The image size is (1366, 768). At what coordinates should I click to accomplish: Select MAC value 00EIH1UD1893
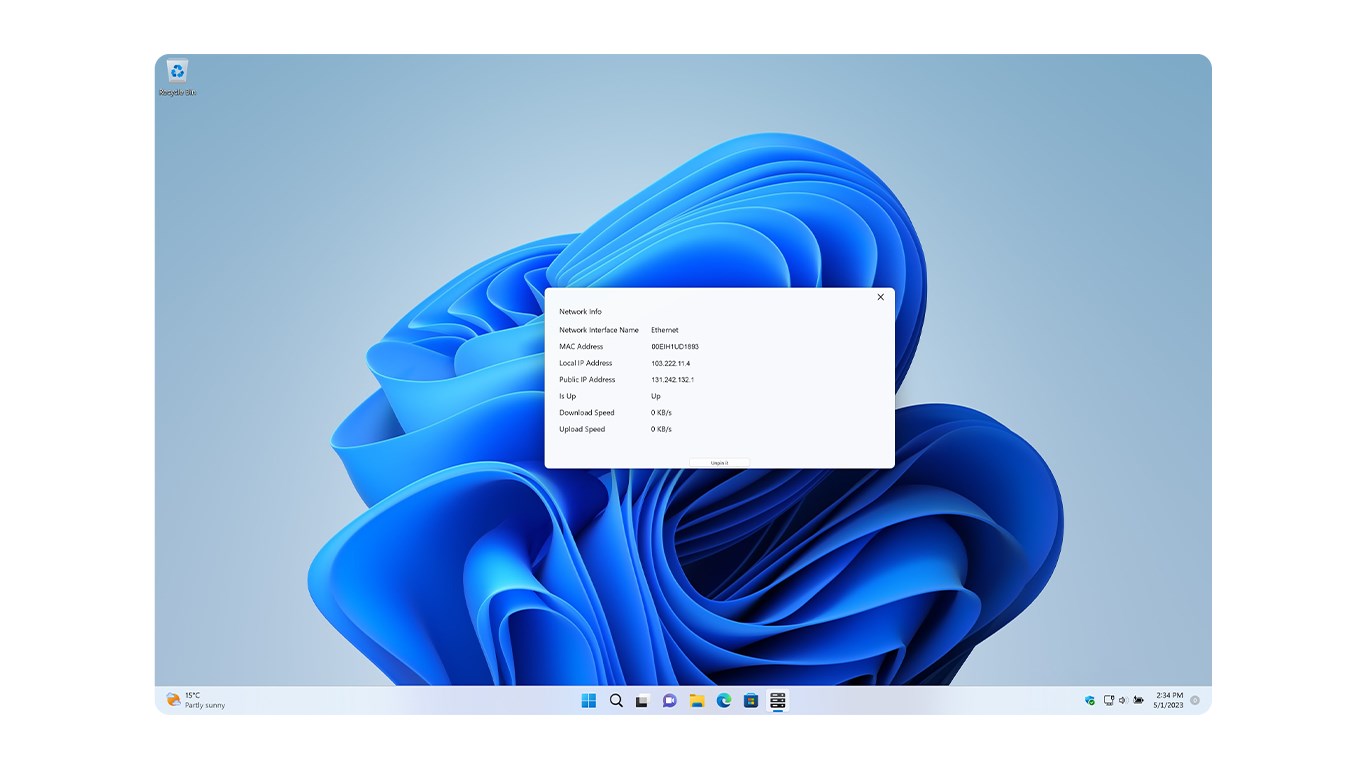click(675, 347)
